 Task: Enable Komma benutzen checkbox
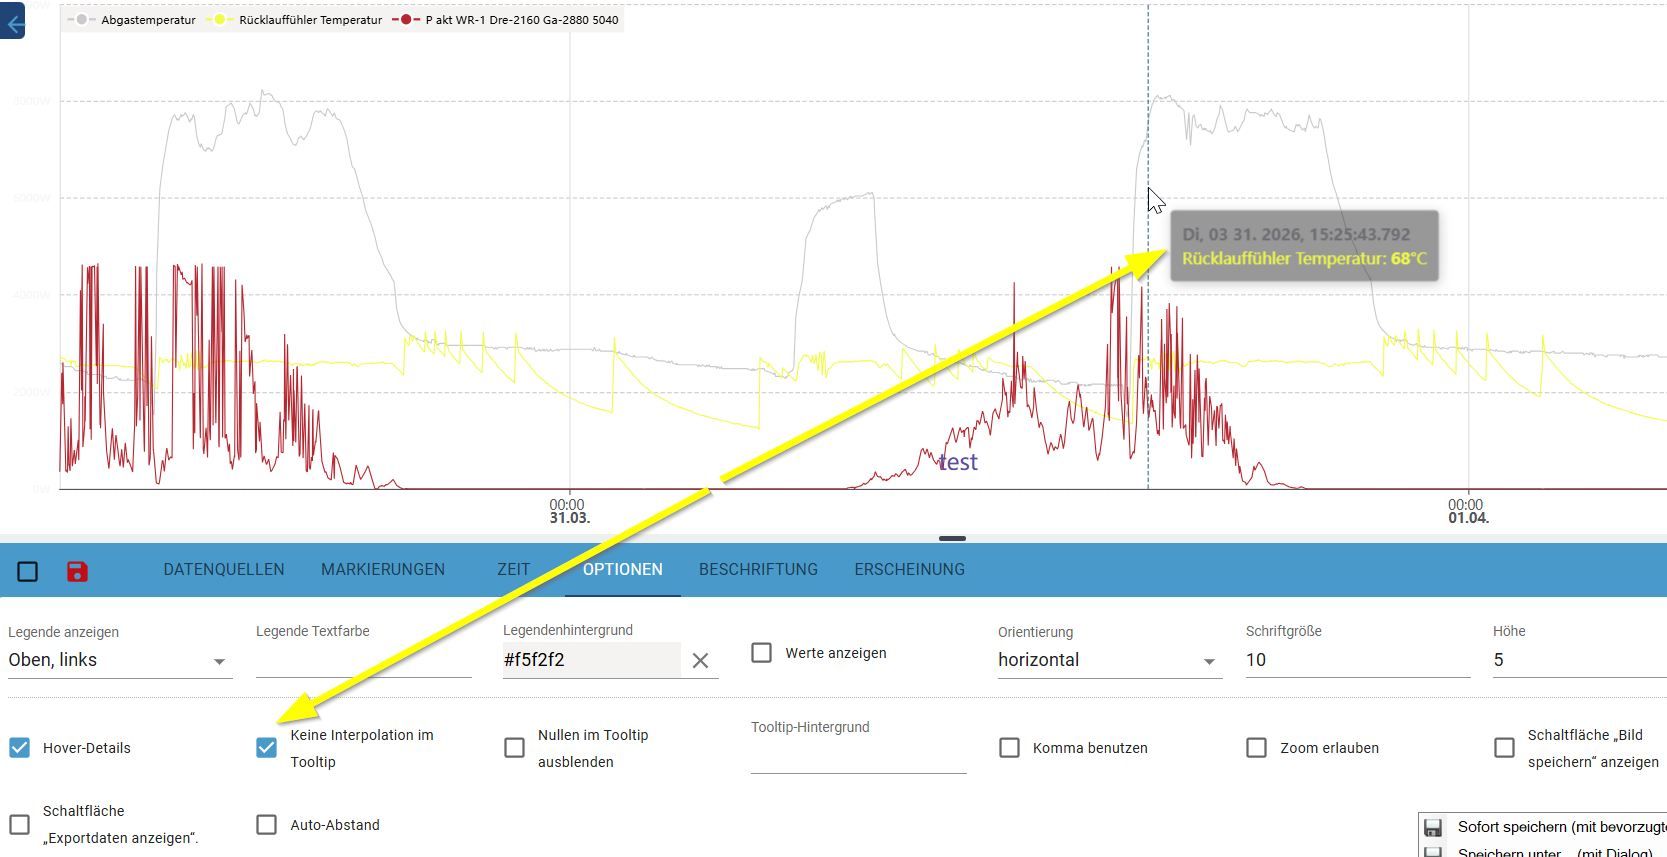[1009, 748]
